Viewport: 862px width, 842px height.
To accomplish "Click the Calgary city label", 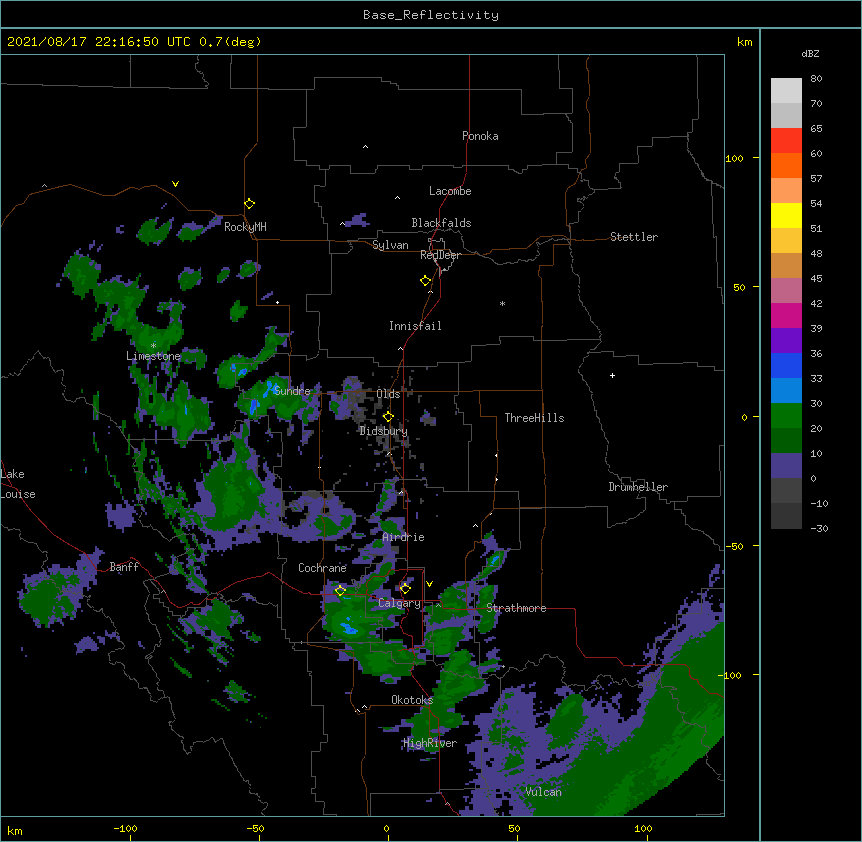I will [x=399, y=603].
